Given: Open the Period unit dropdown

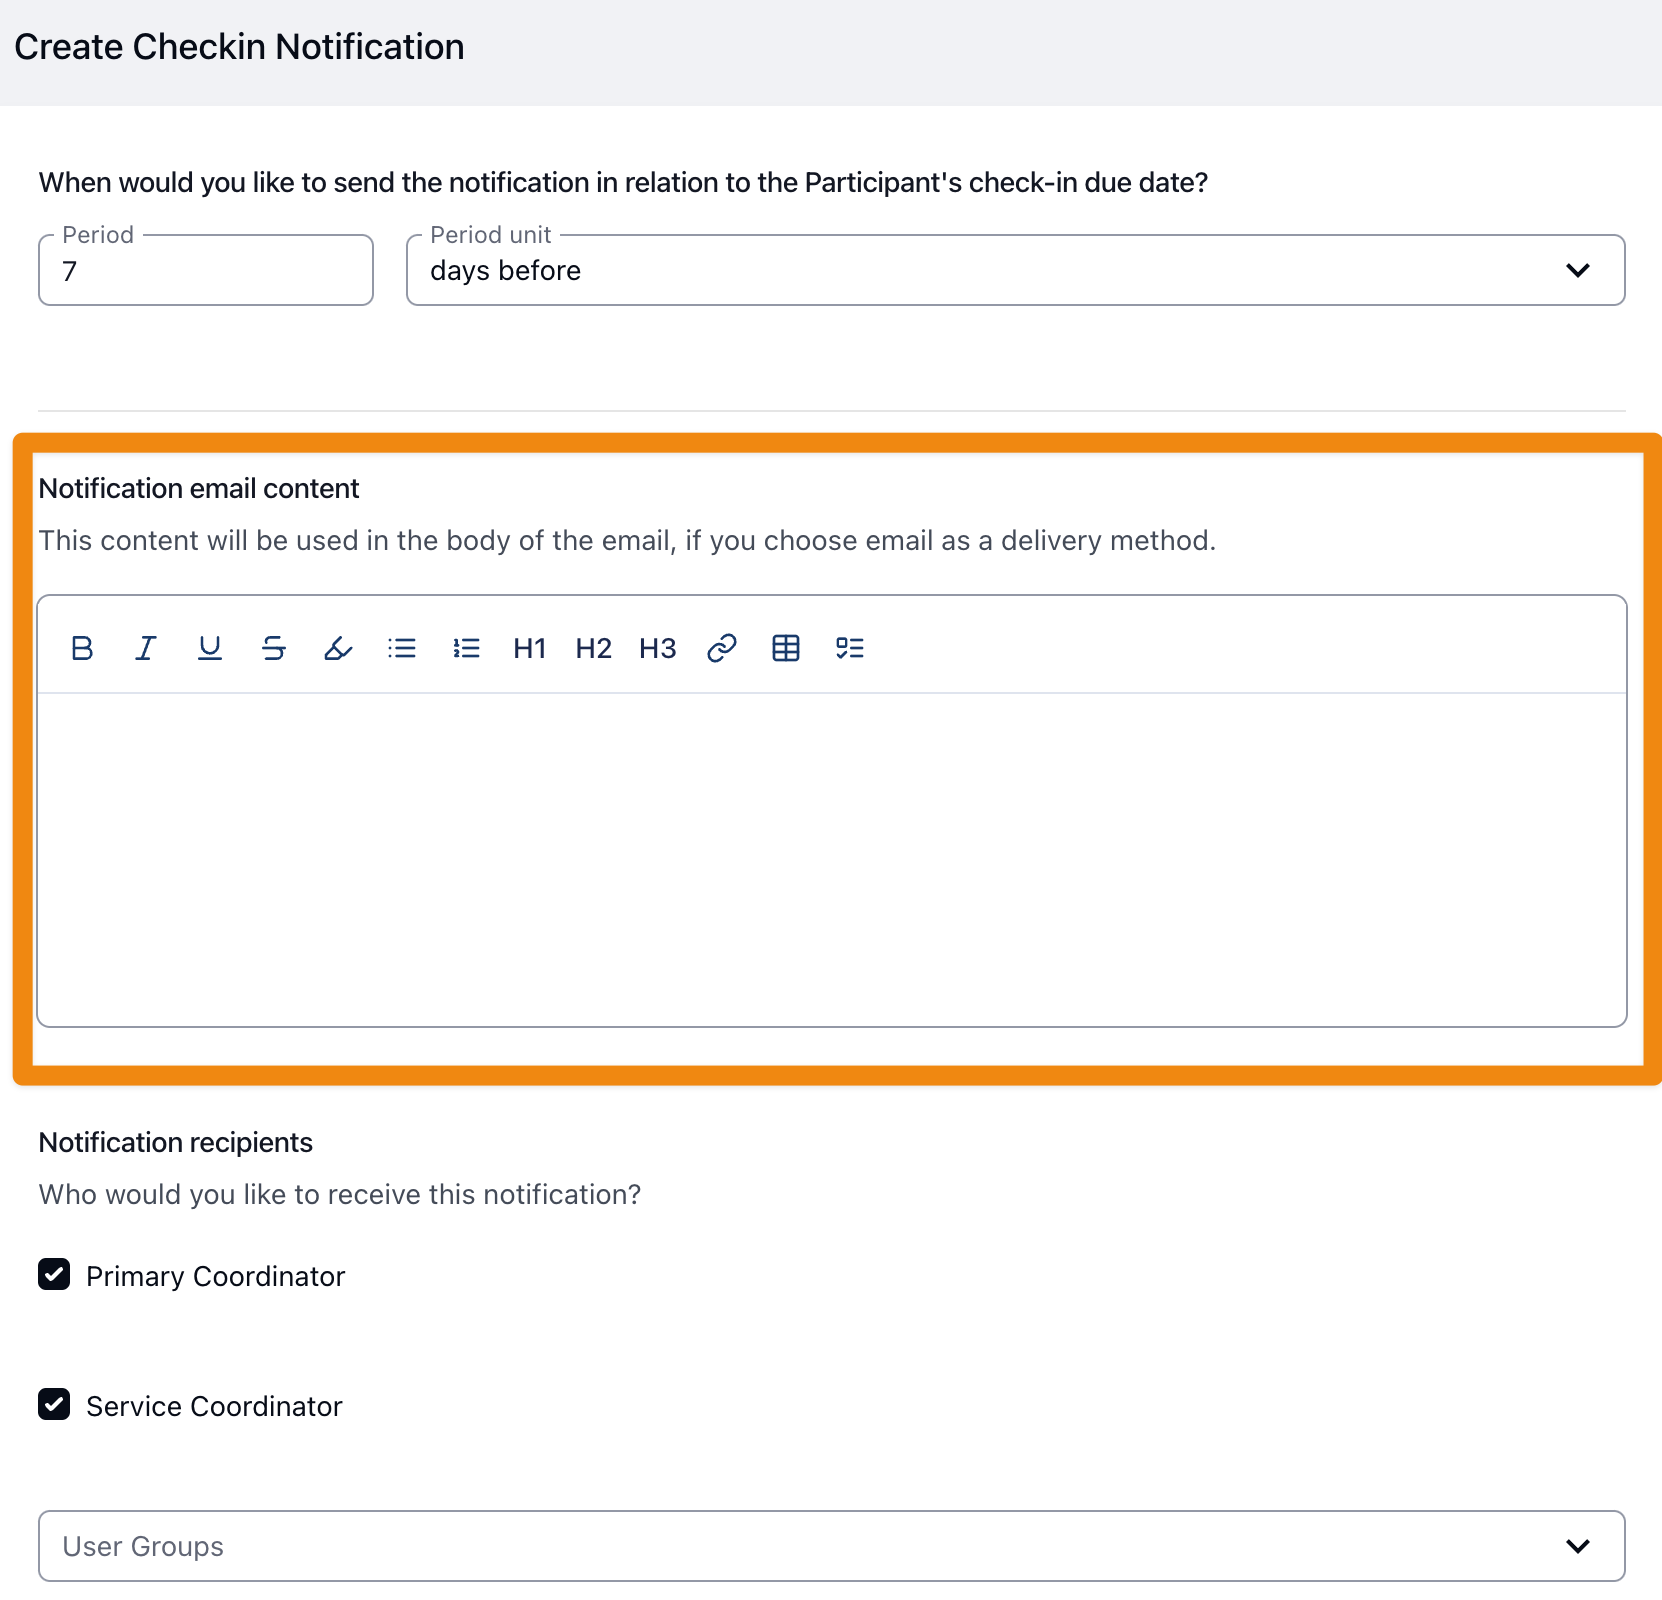Looking at the screenshot, I should (1015, 270).
